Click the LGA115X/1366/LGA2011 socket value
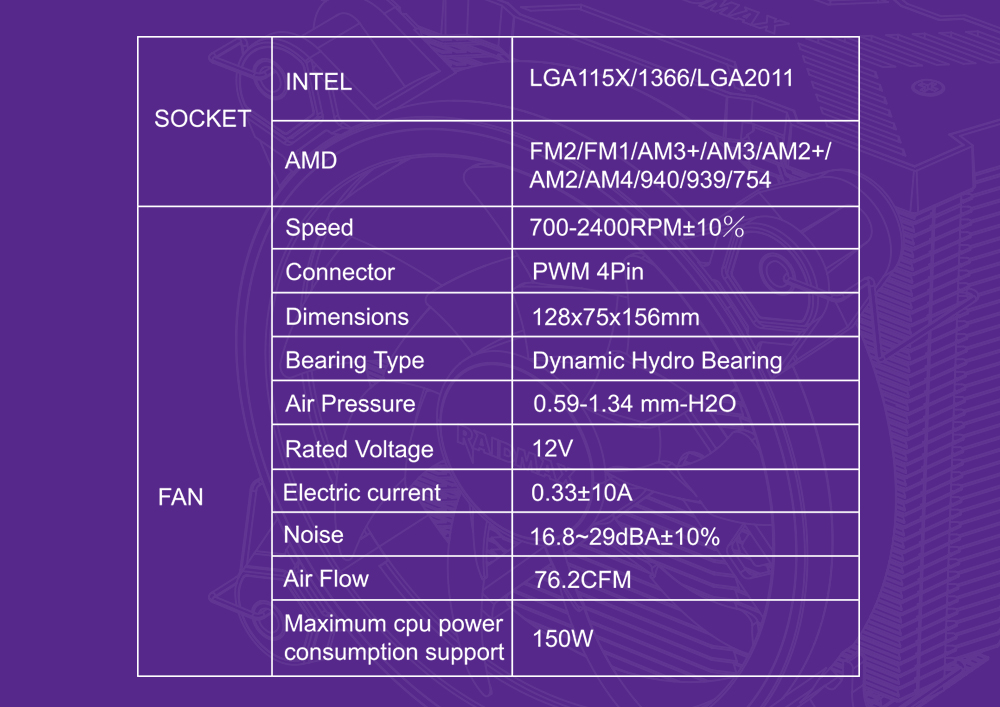Image resolution: width=1000 pixels, height=707 pixels. 661,78
